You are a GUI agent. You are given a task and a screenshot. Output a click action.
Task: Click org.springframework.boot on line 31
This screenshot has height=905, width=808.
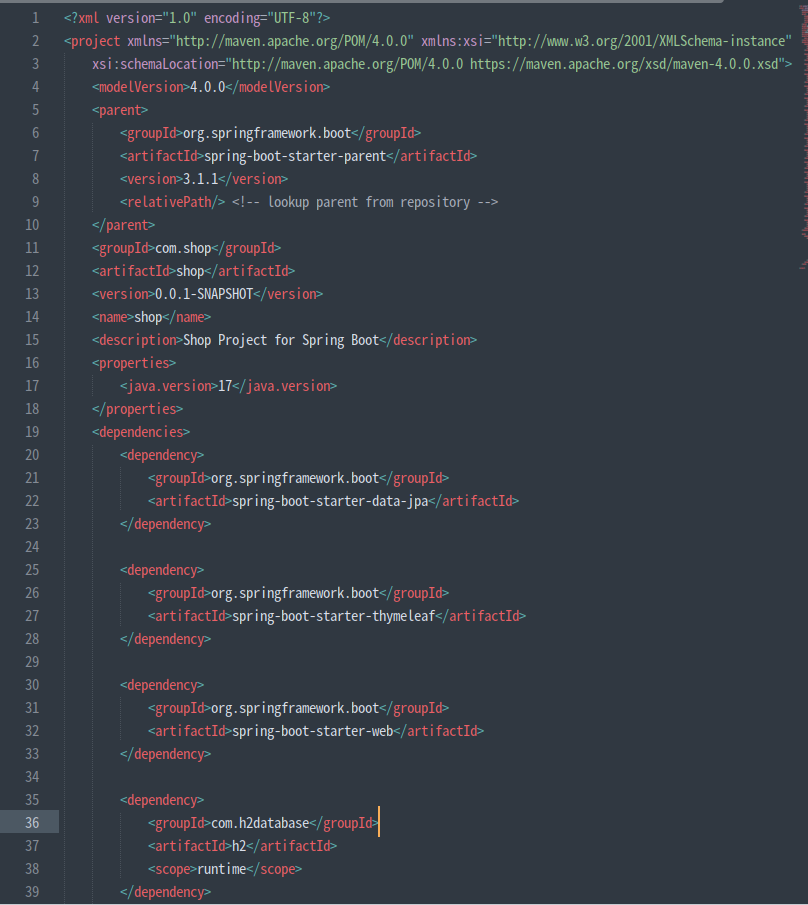(x=295, y=709)
